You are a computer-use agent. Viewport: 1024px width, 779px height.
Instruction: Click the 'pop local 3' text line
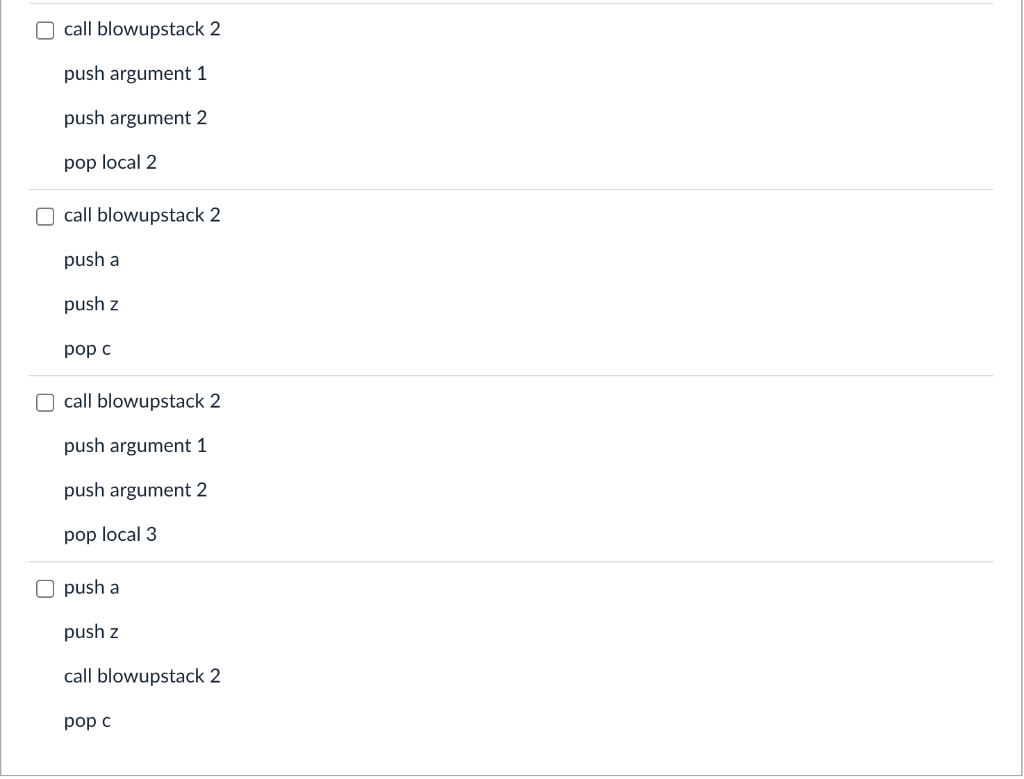pos(110,535)
